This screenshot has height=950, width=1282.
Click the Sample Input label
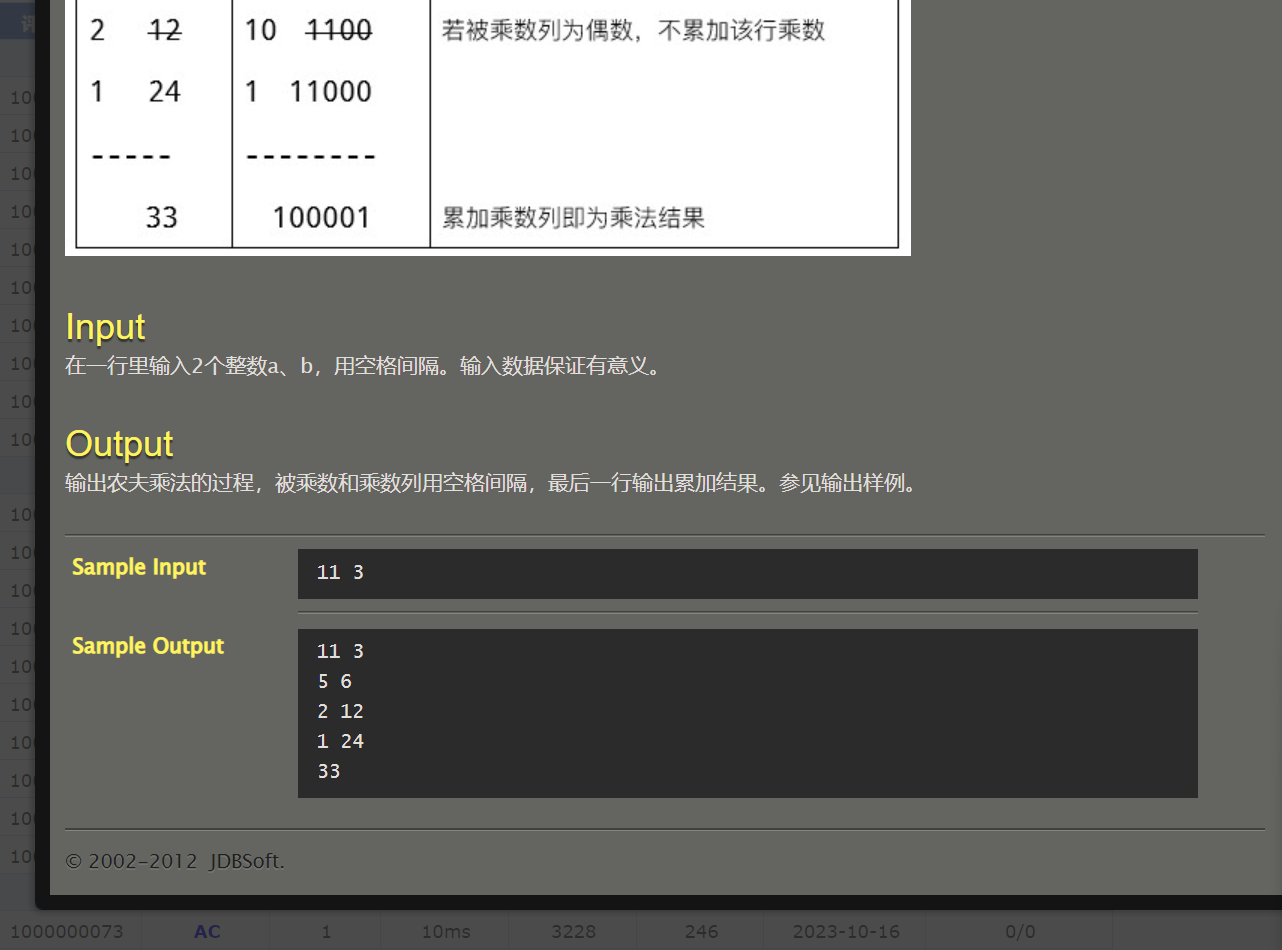139,567
